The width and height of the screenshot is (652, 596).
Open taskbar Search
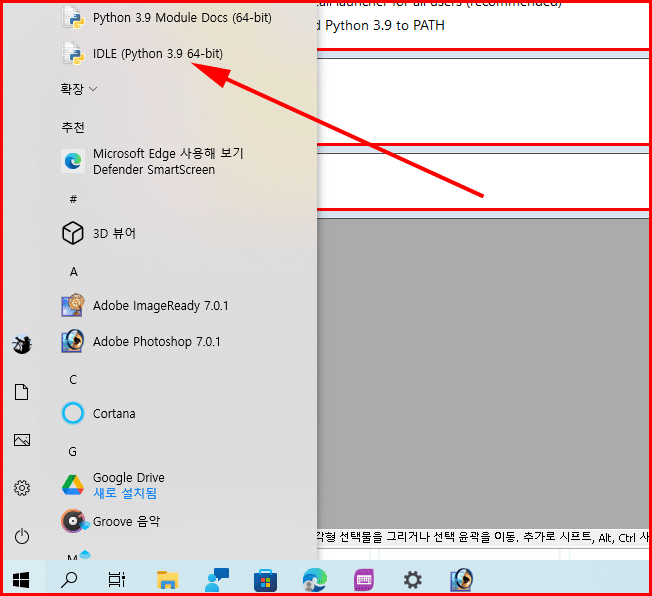[x=69, y=579]
